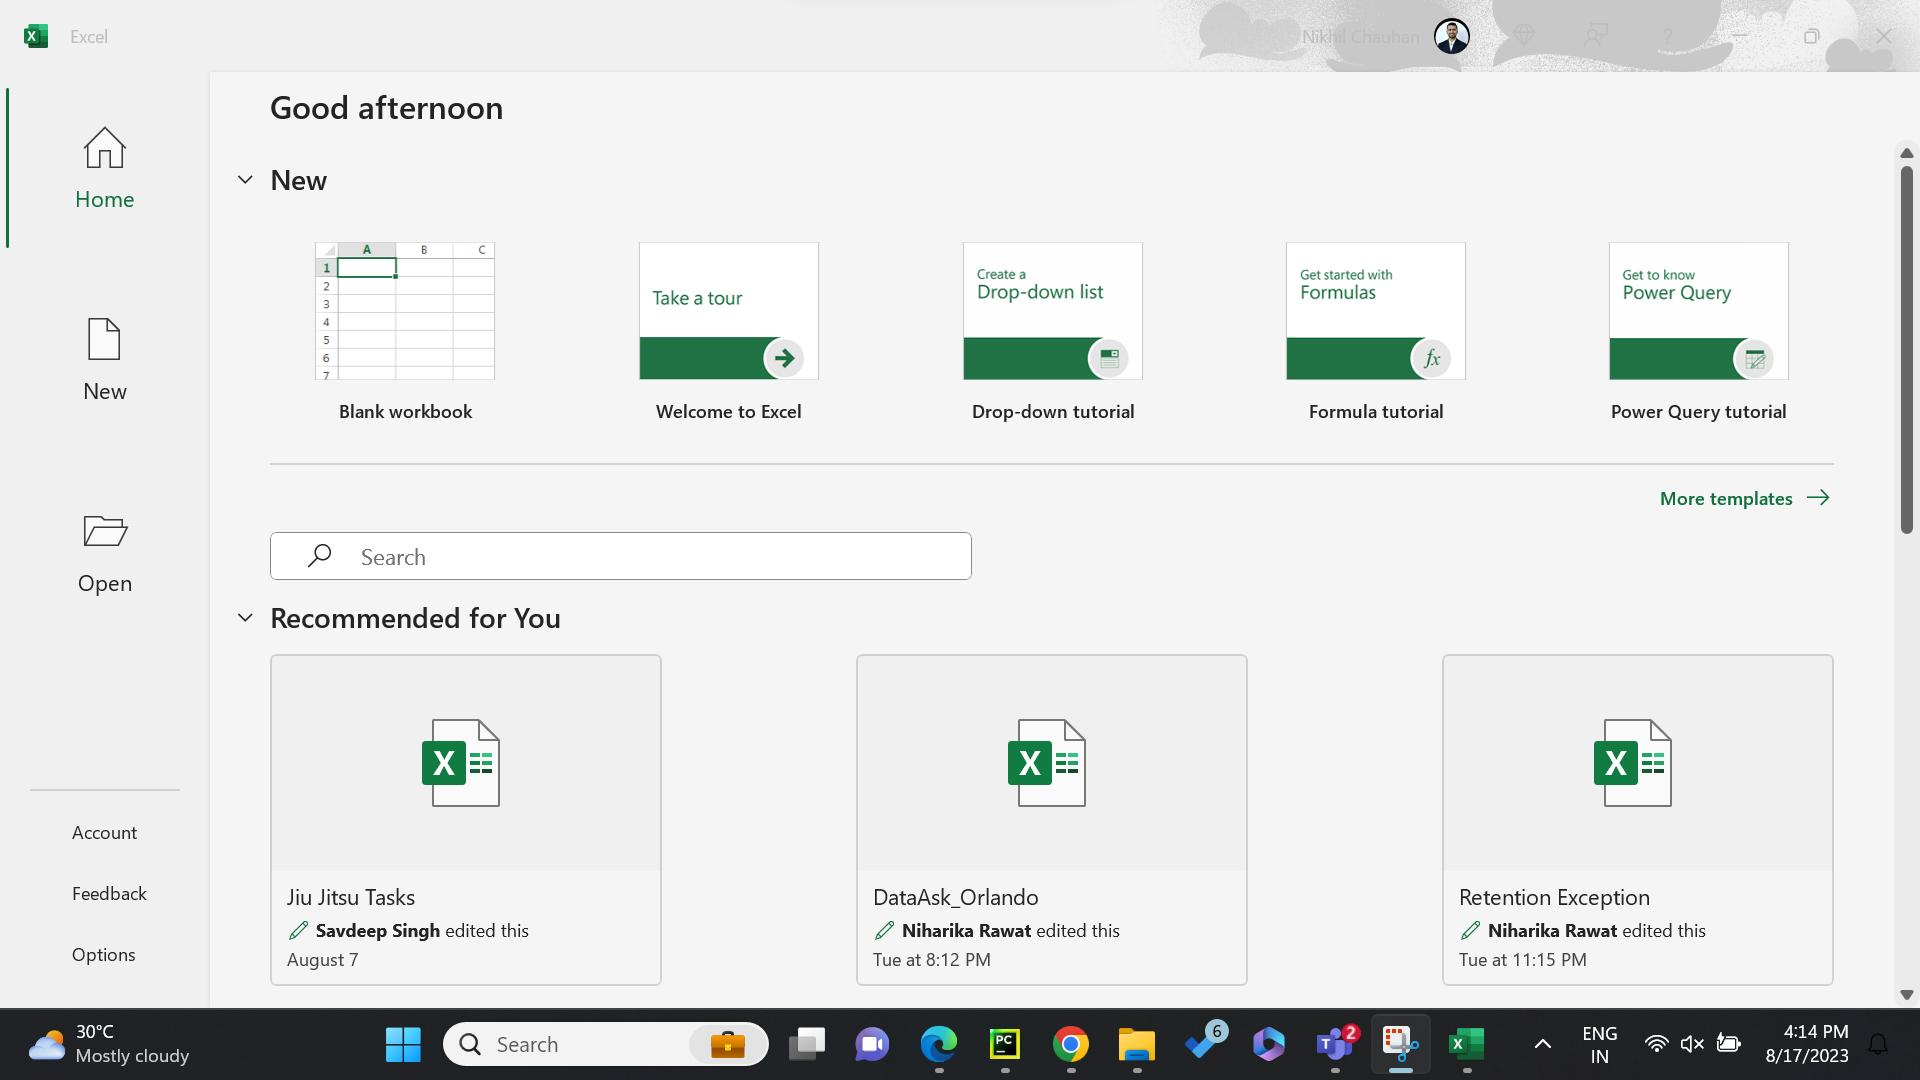The height and width of the screenshot is (1080, 1920).
Task: Click the More templates link
Action: coord(1744,498)
